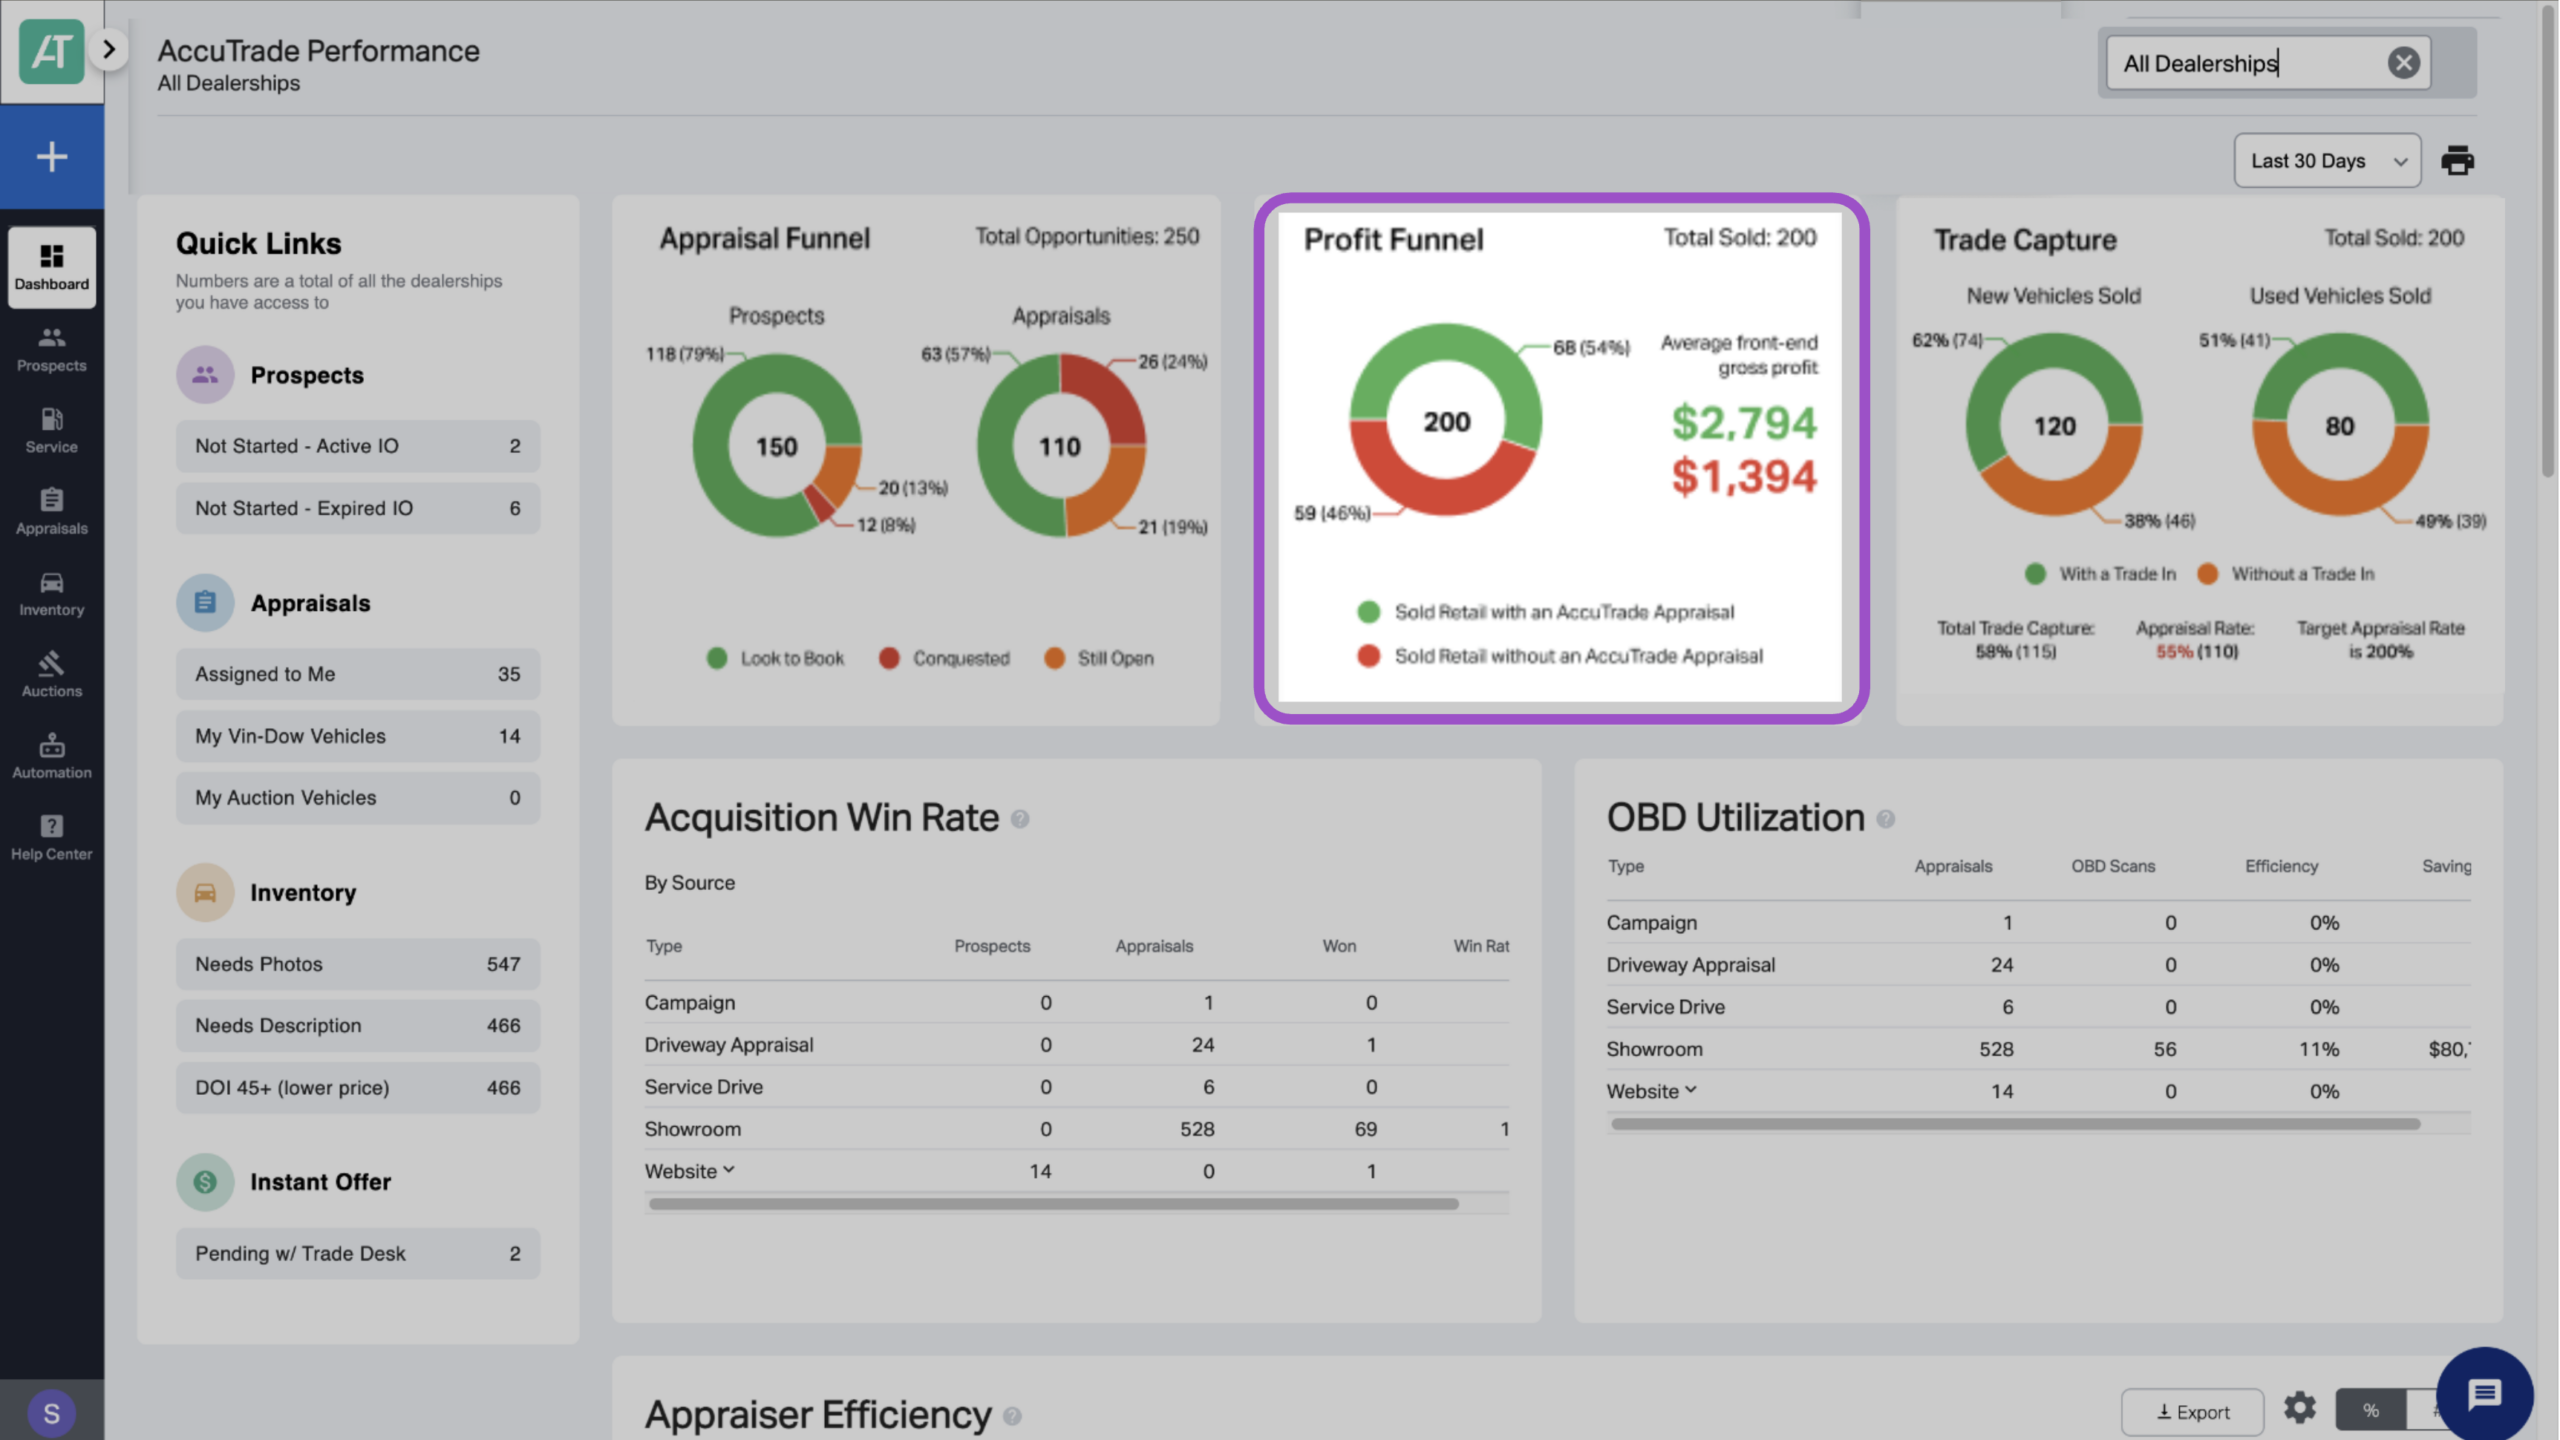2560x1440 pixels.
Task: Click the Still Open legend dot
Action: (1054, 658)
